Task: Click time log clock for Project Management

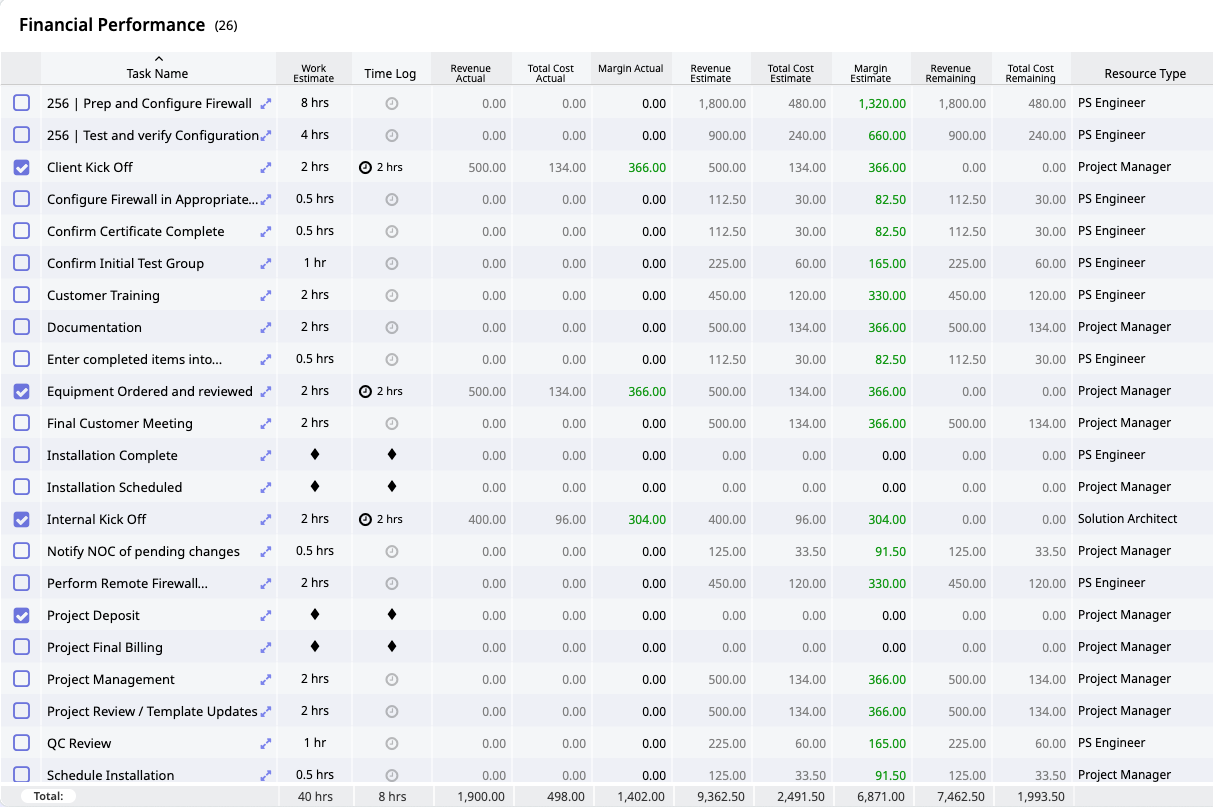Action: tap(392, 680)
